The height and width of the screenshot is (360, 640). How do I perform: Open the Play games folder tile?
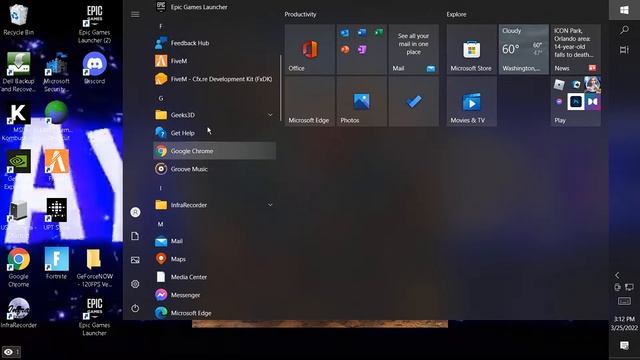[x=576, y=102]
